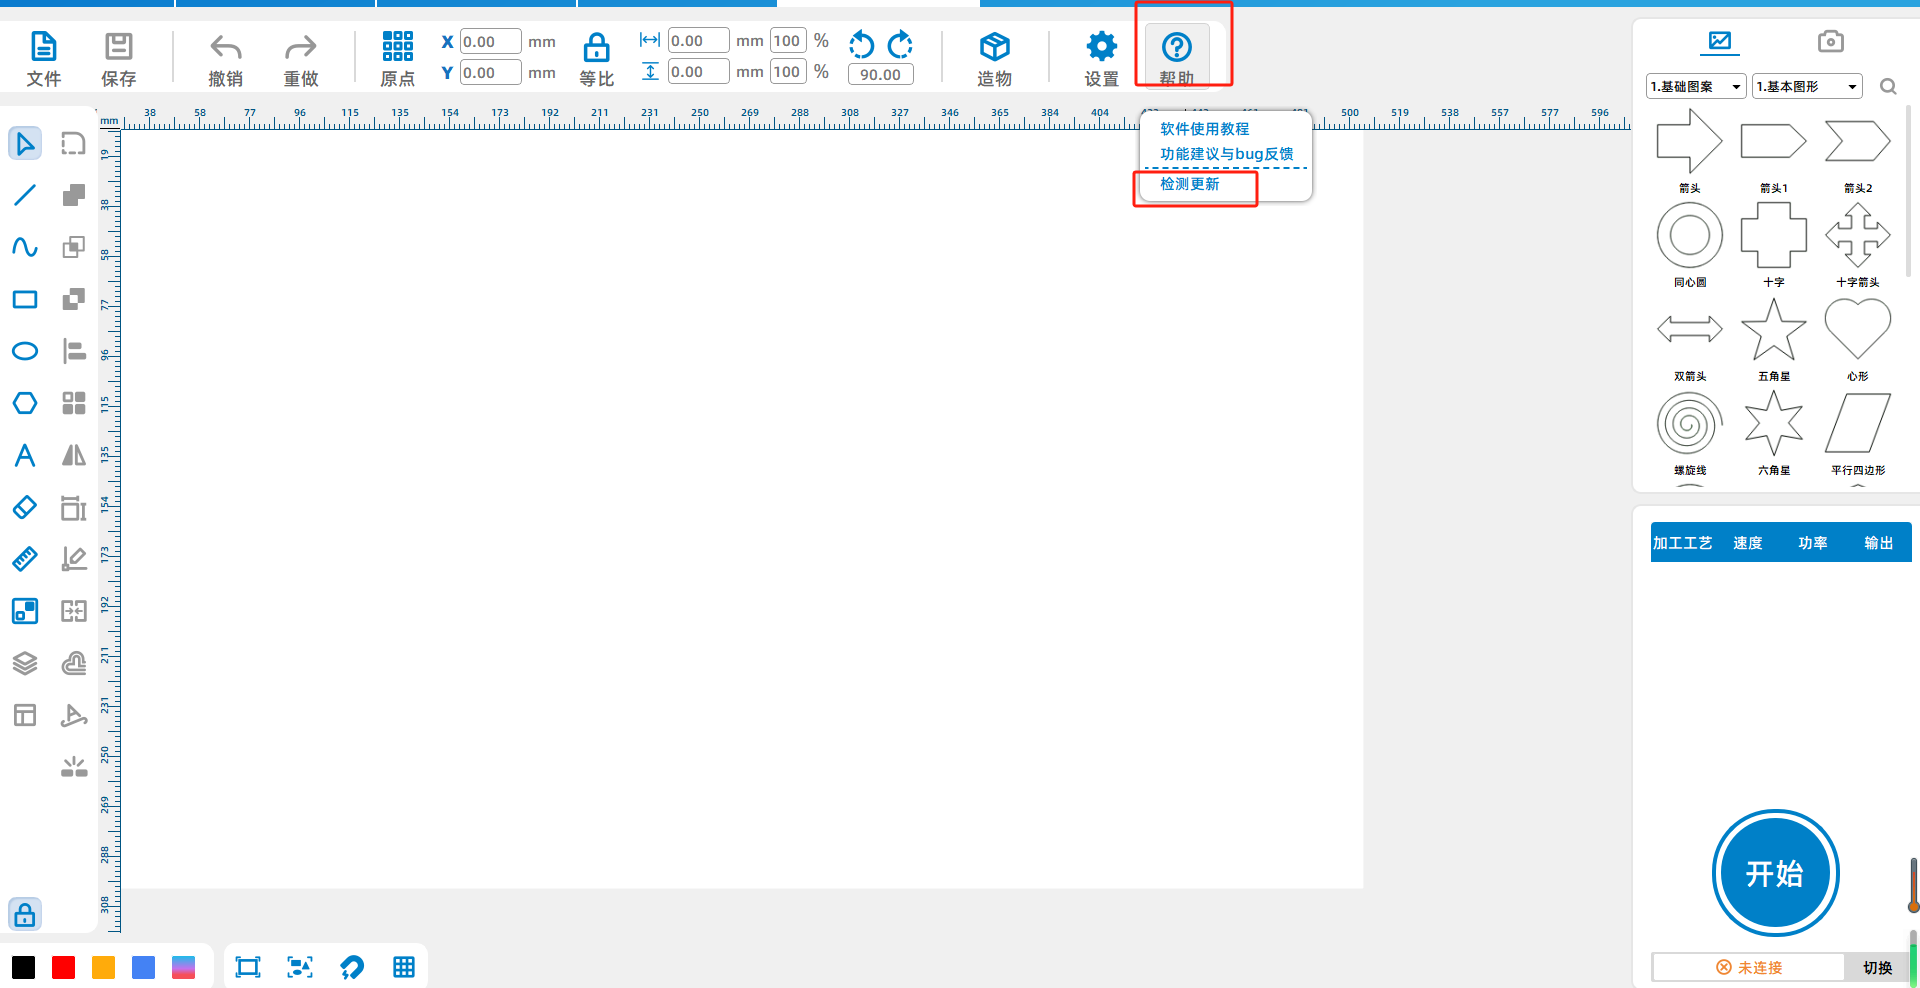Open 软件使用教程 menu entry
Image resolution: width=1920 pixels, height=988 pixels.
(x=1205, y=129)
